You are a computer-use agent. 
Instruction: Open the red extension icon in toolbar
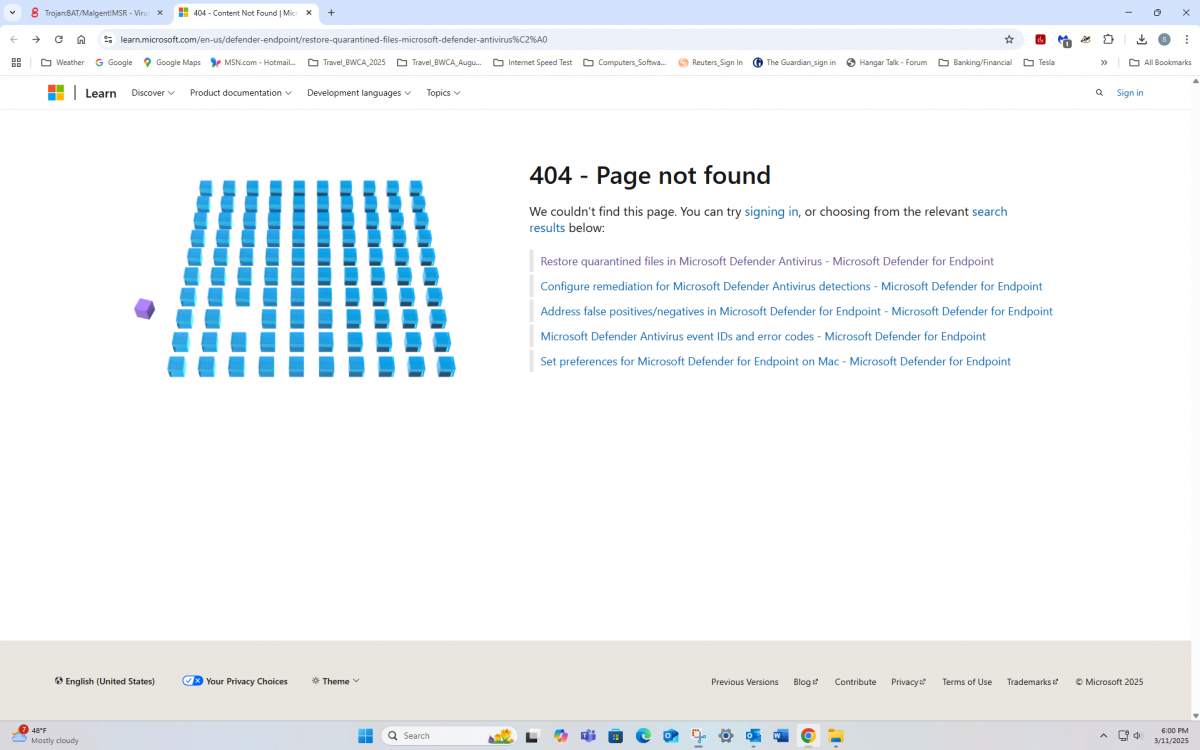pyautogui.click(x=1040, y=39)
